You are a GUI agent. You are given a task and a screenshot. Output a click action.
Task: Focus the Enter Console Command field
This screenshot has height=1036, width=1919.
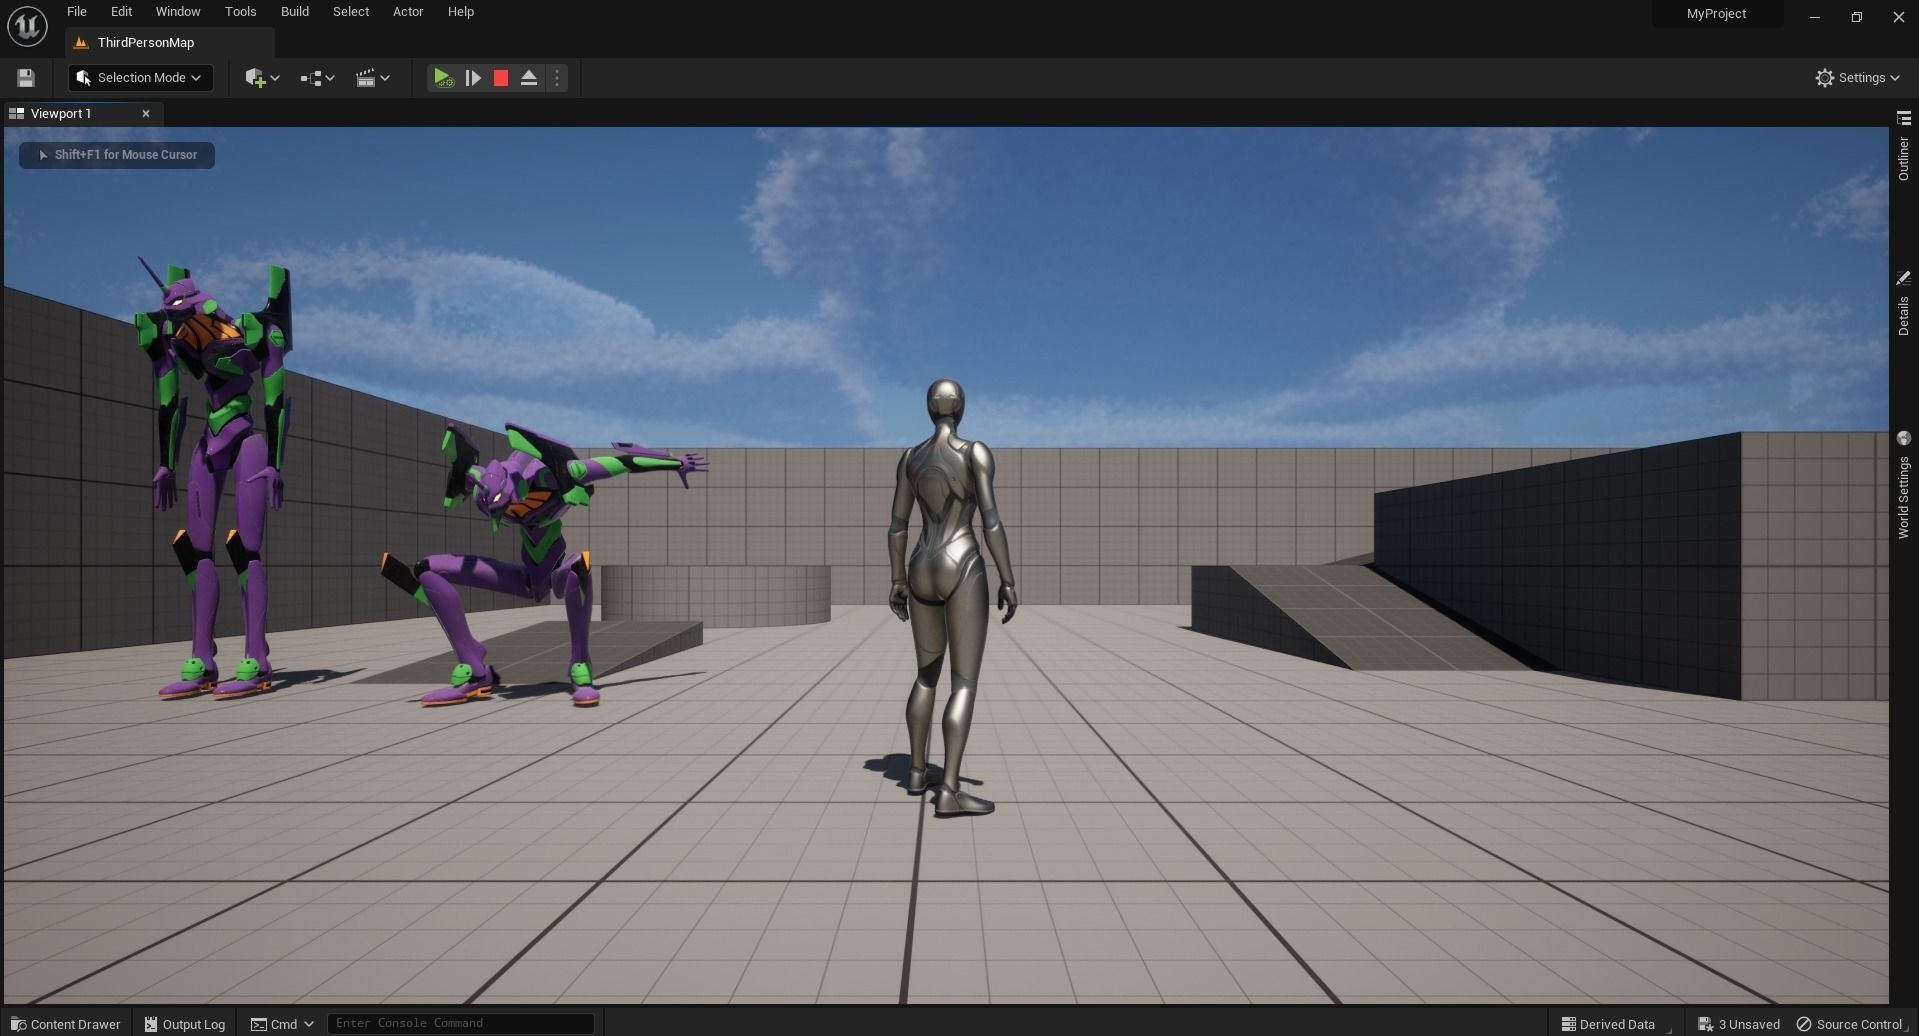[461, 1024]
